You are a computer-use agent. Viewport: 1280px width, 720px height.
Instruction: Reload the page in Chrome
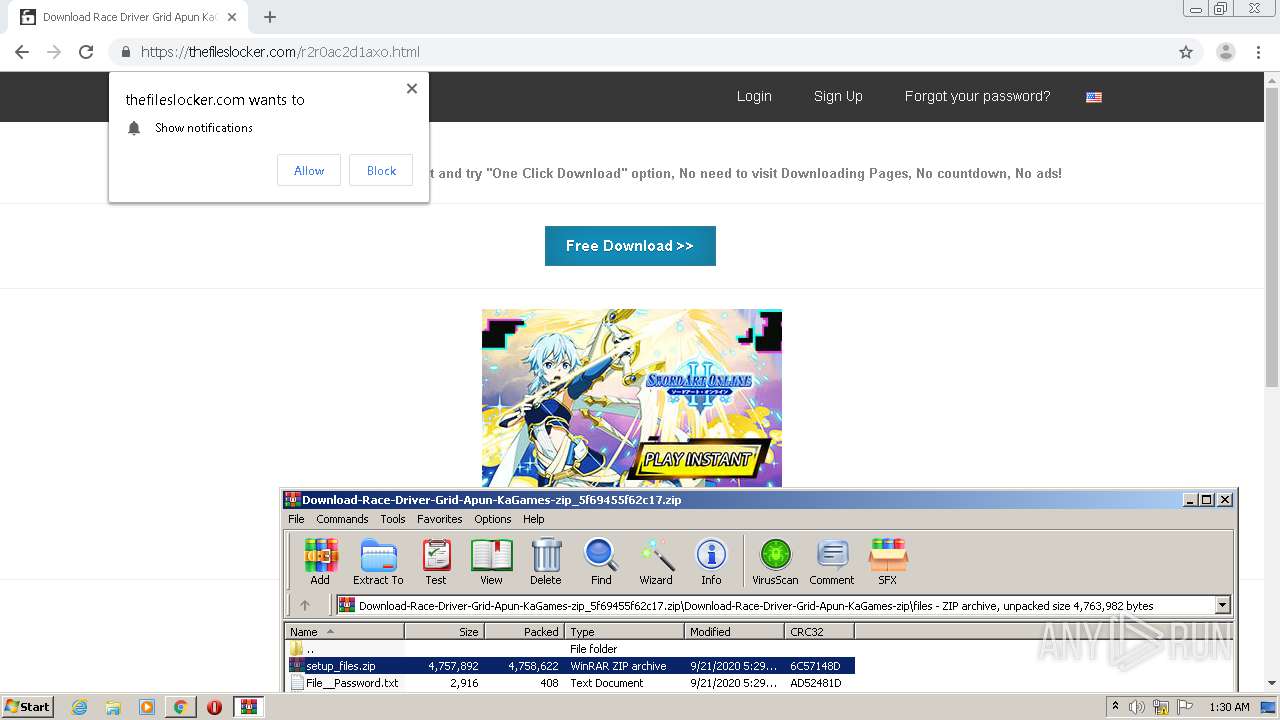click(x=86, y=52)
